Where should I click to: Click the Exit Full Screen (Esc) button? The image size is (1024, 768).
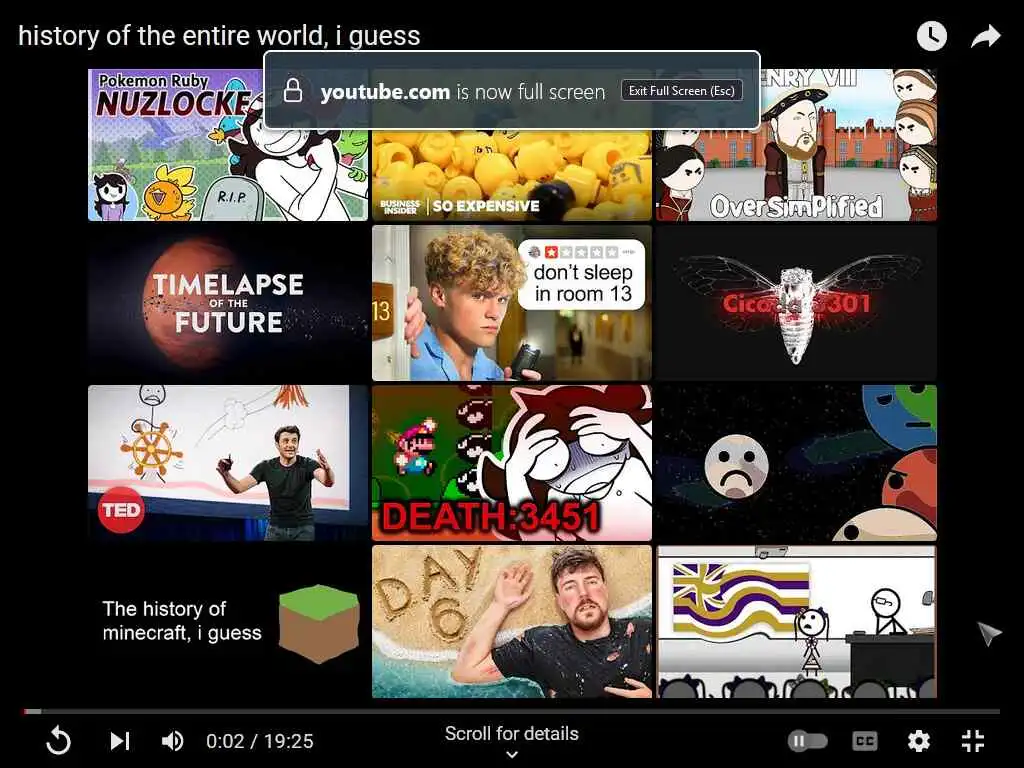click(682, 91)
